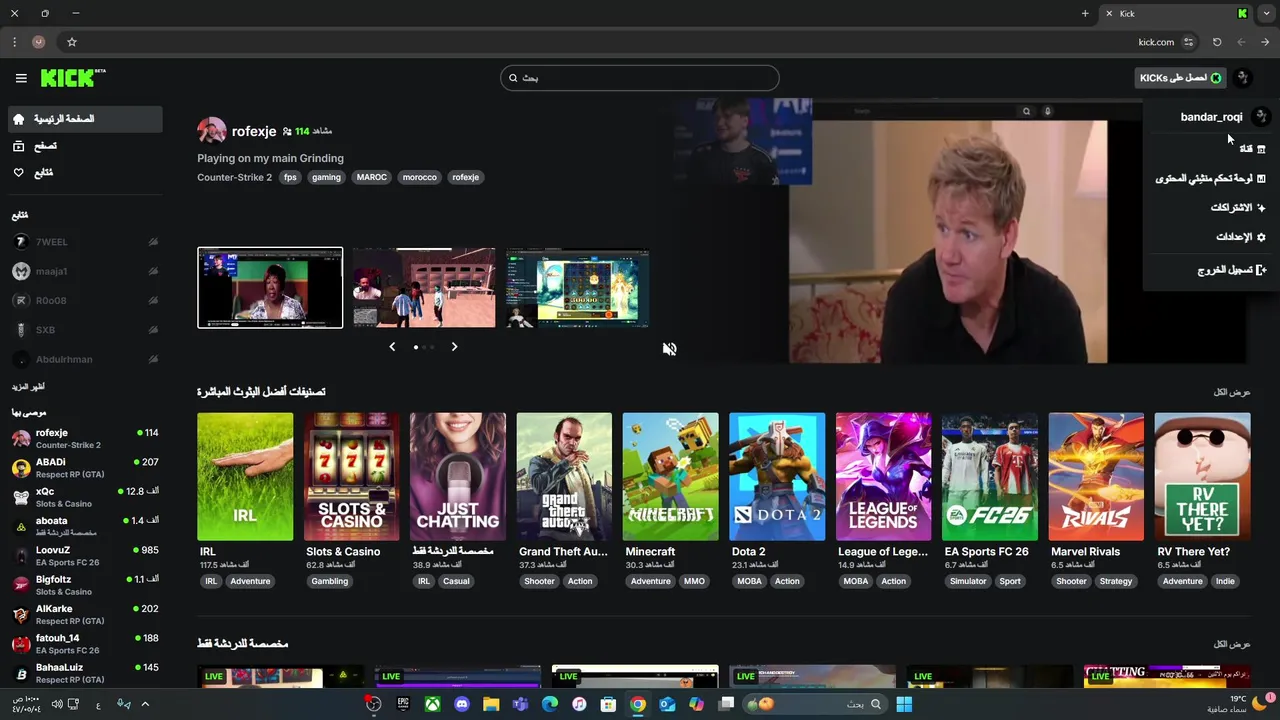Viewport: 1280px width, 720px height.
Task: Open ABADi recommended channel
Action: (x=84, y=468)
